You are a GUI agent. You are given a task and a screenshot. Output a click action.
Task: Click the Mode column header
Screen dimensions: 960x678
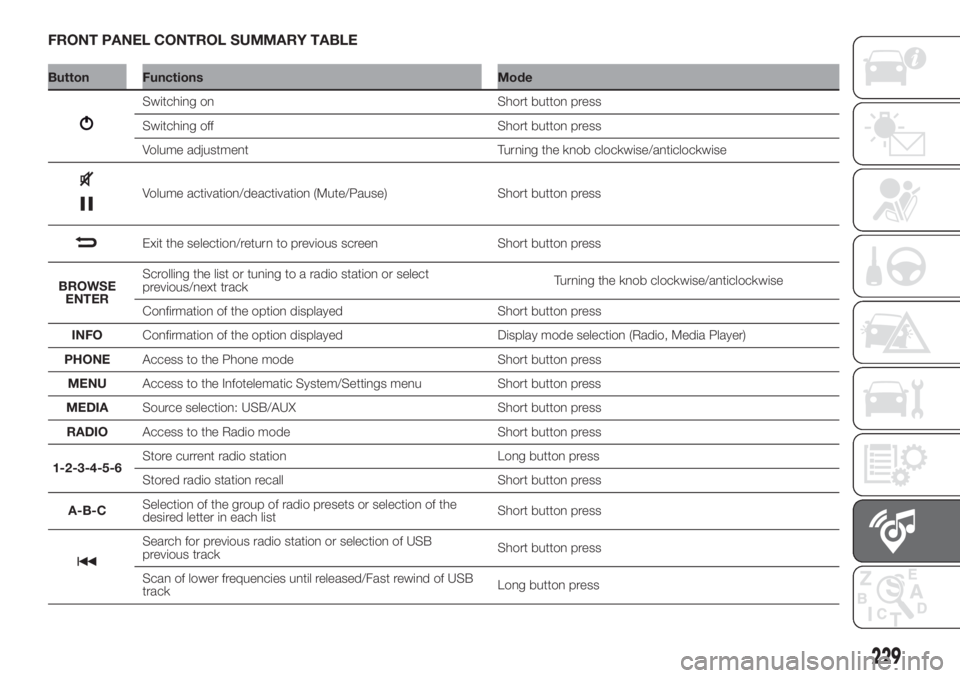514,77
